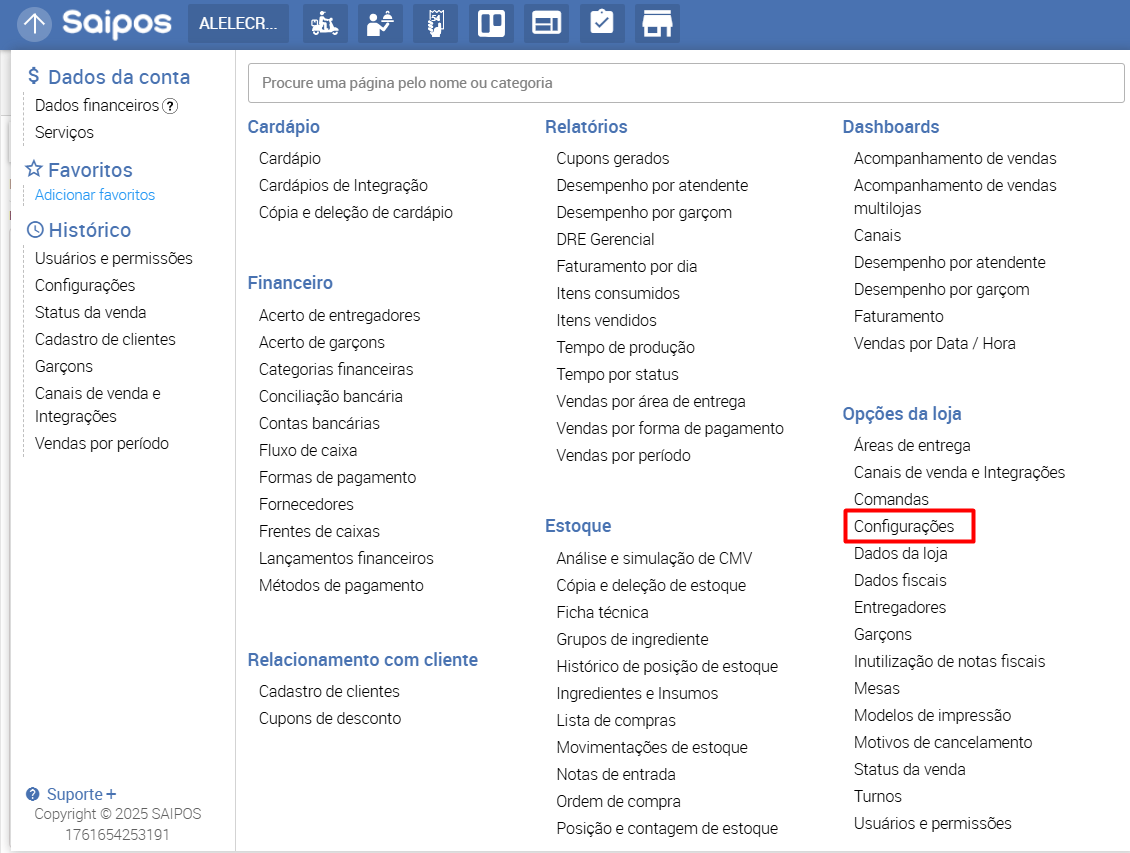Open Cardápios de Integração page
This screenshot has width=1130, height=853.
click(343, 185)
